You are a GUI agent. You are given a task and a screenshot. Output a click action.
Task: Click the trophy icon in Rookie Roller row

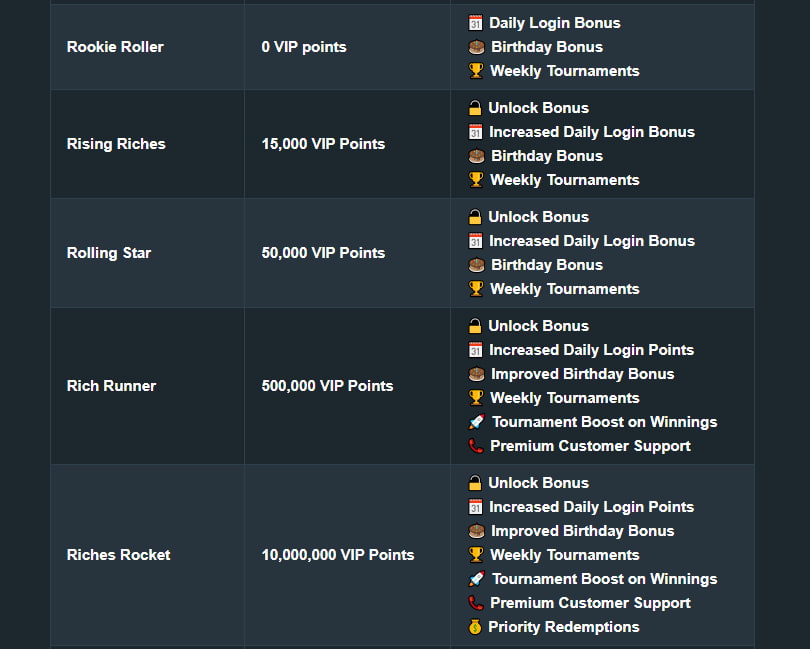click(x=476, y=71)
